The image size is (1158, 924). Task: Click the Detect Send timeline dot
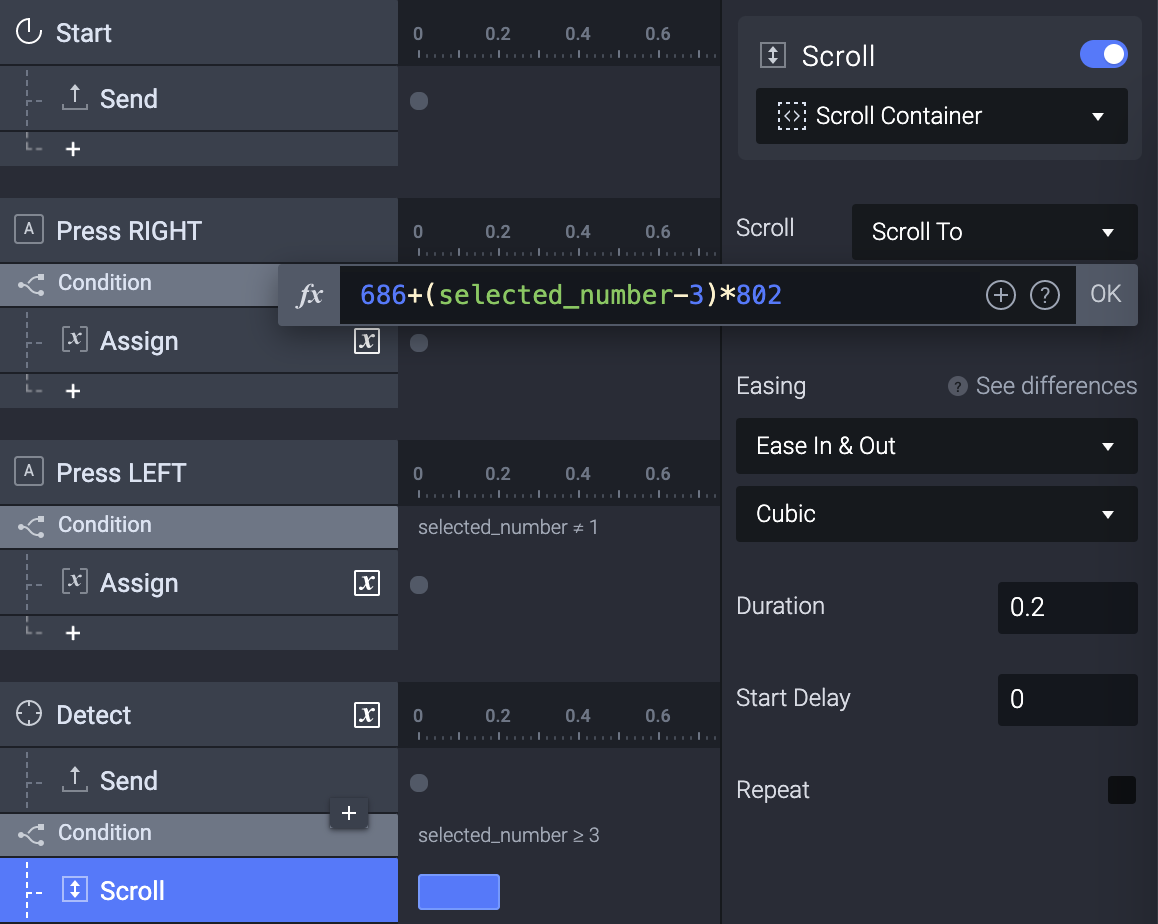(x=419, y=783)
